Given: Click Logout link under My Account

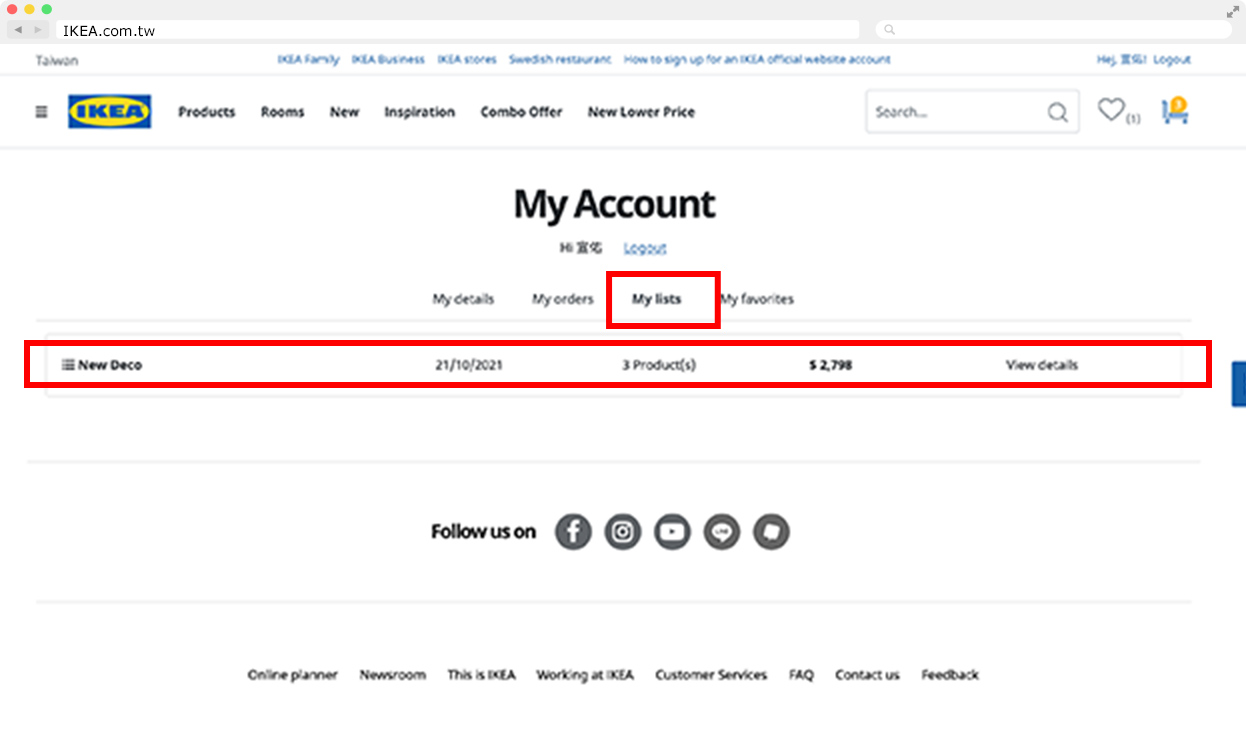Looking at the screenshot, I should point(645,248).
